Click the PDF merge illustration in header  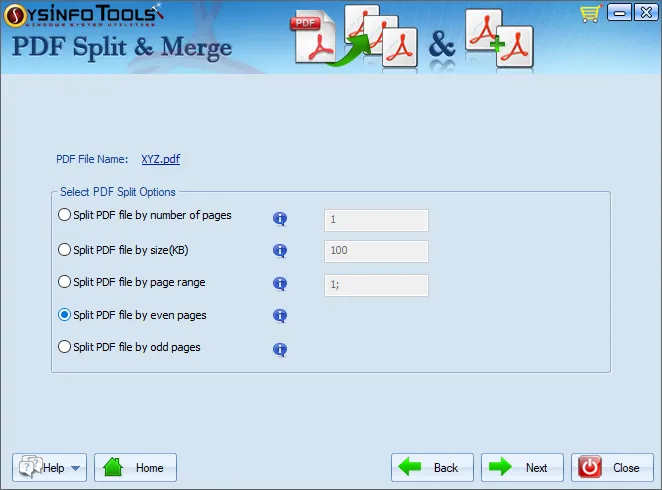click(499, 38)
